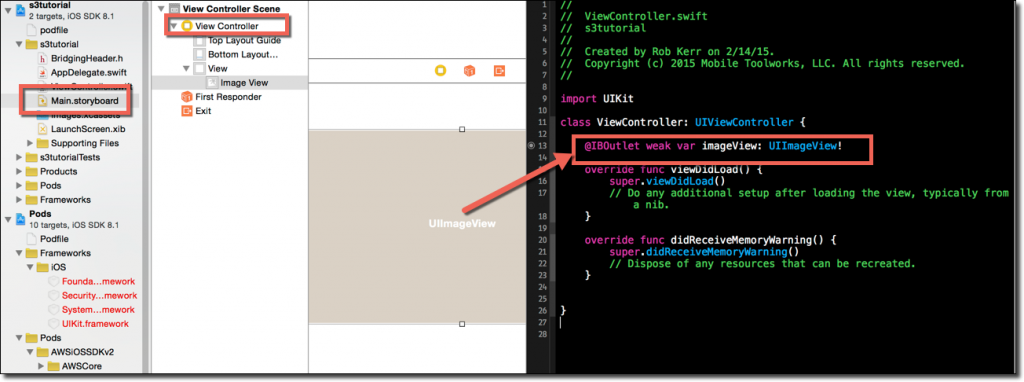Screen dimensions: 1024x382
Task: Click the IBOutlet connection circle at line 13
Action: [x=531, y=146]
